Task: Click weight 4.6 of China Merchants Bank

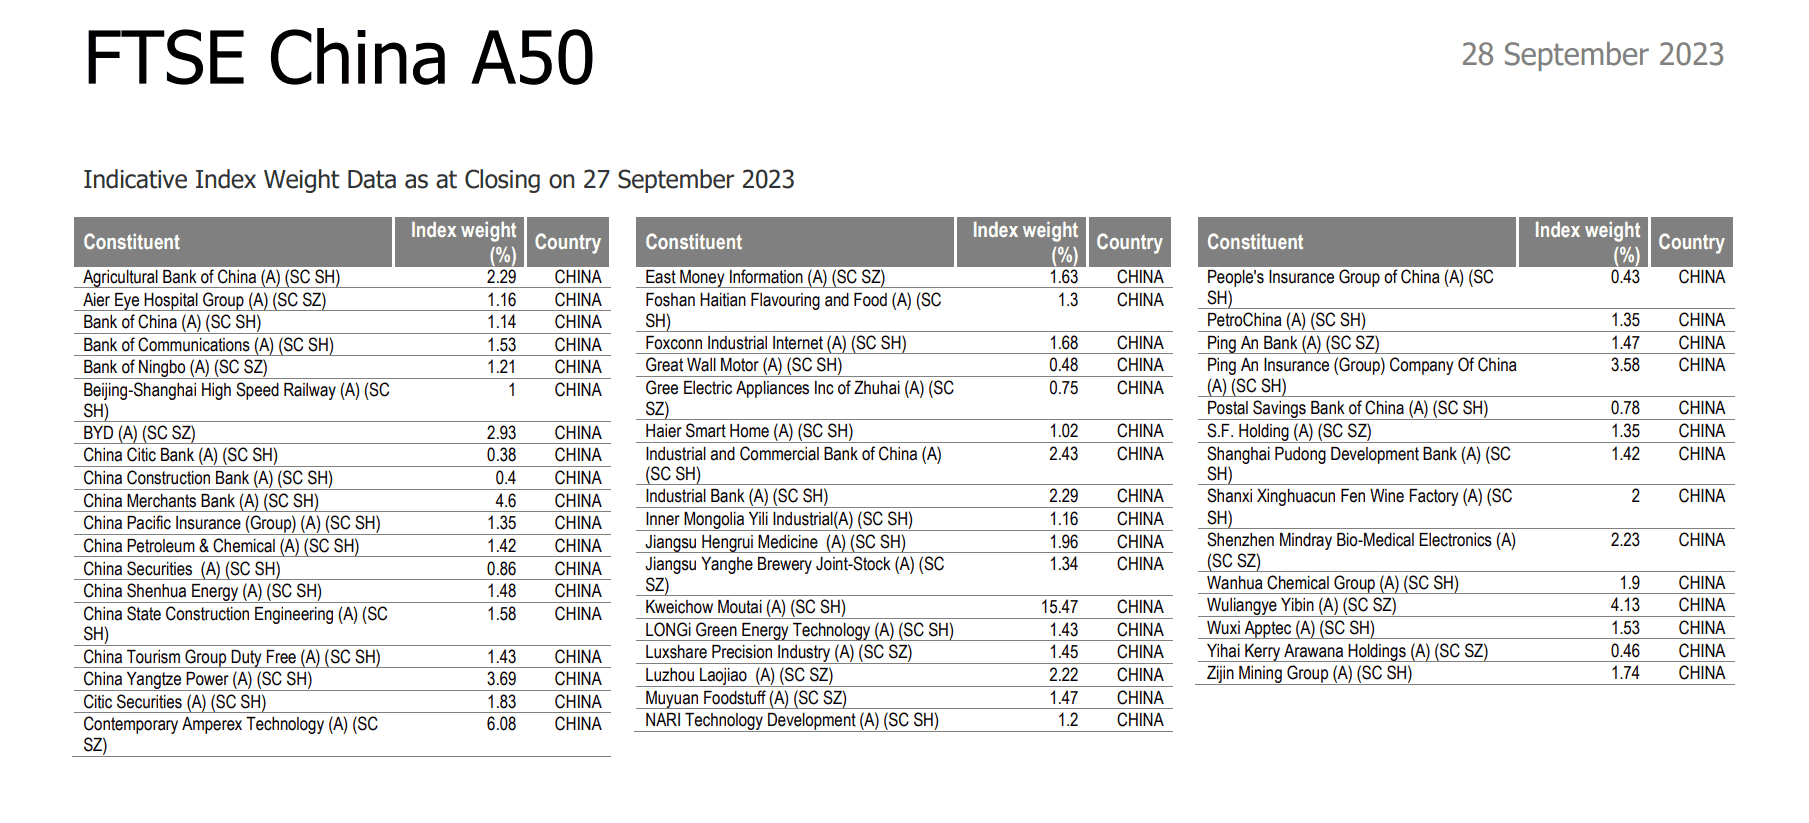Action: (506, 501)
